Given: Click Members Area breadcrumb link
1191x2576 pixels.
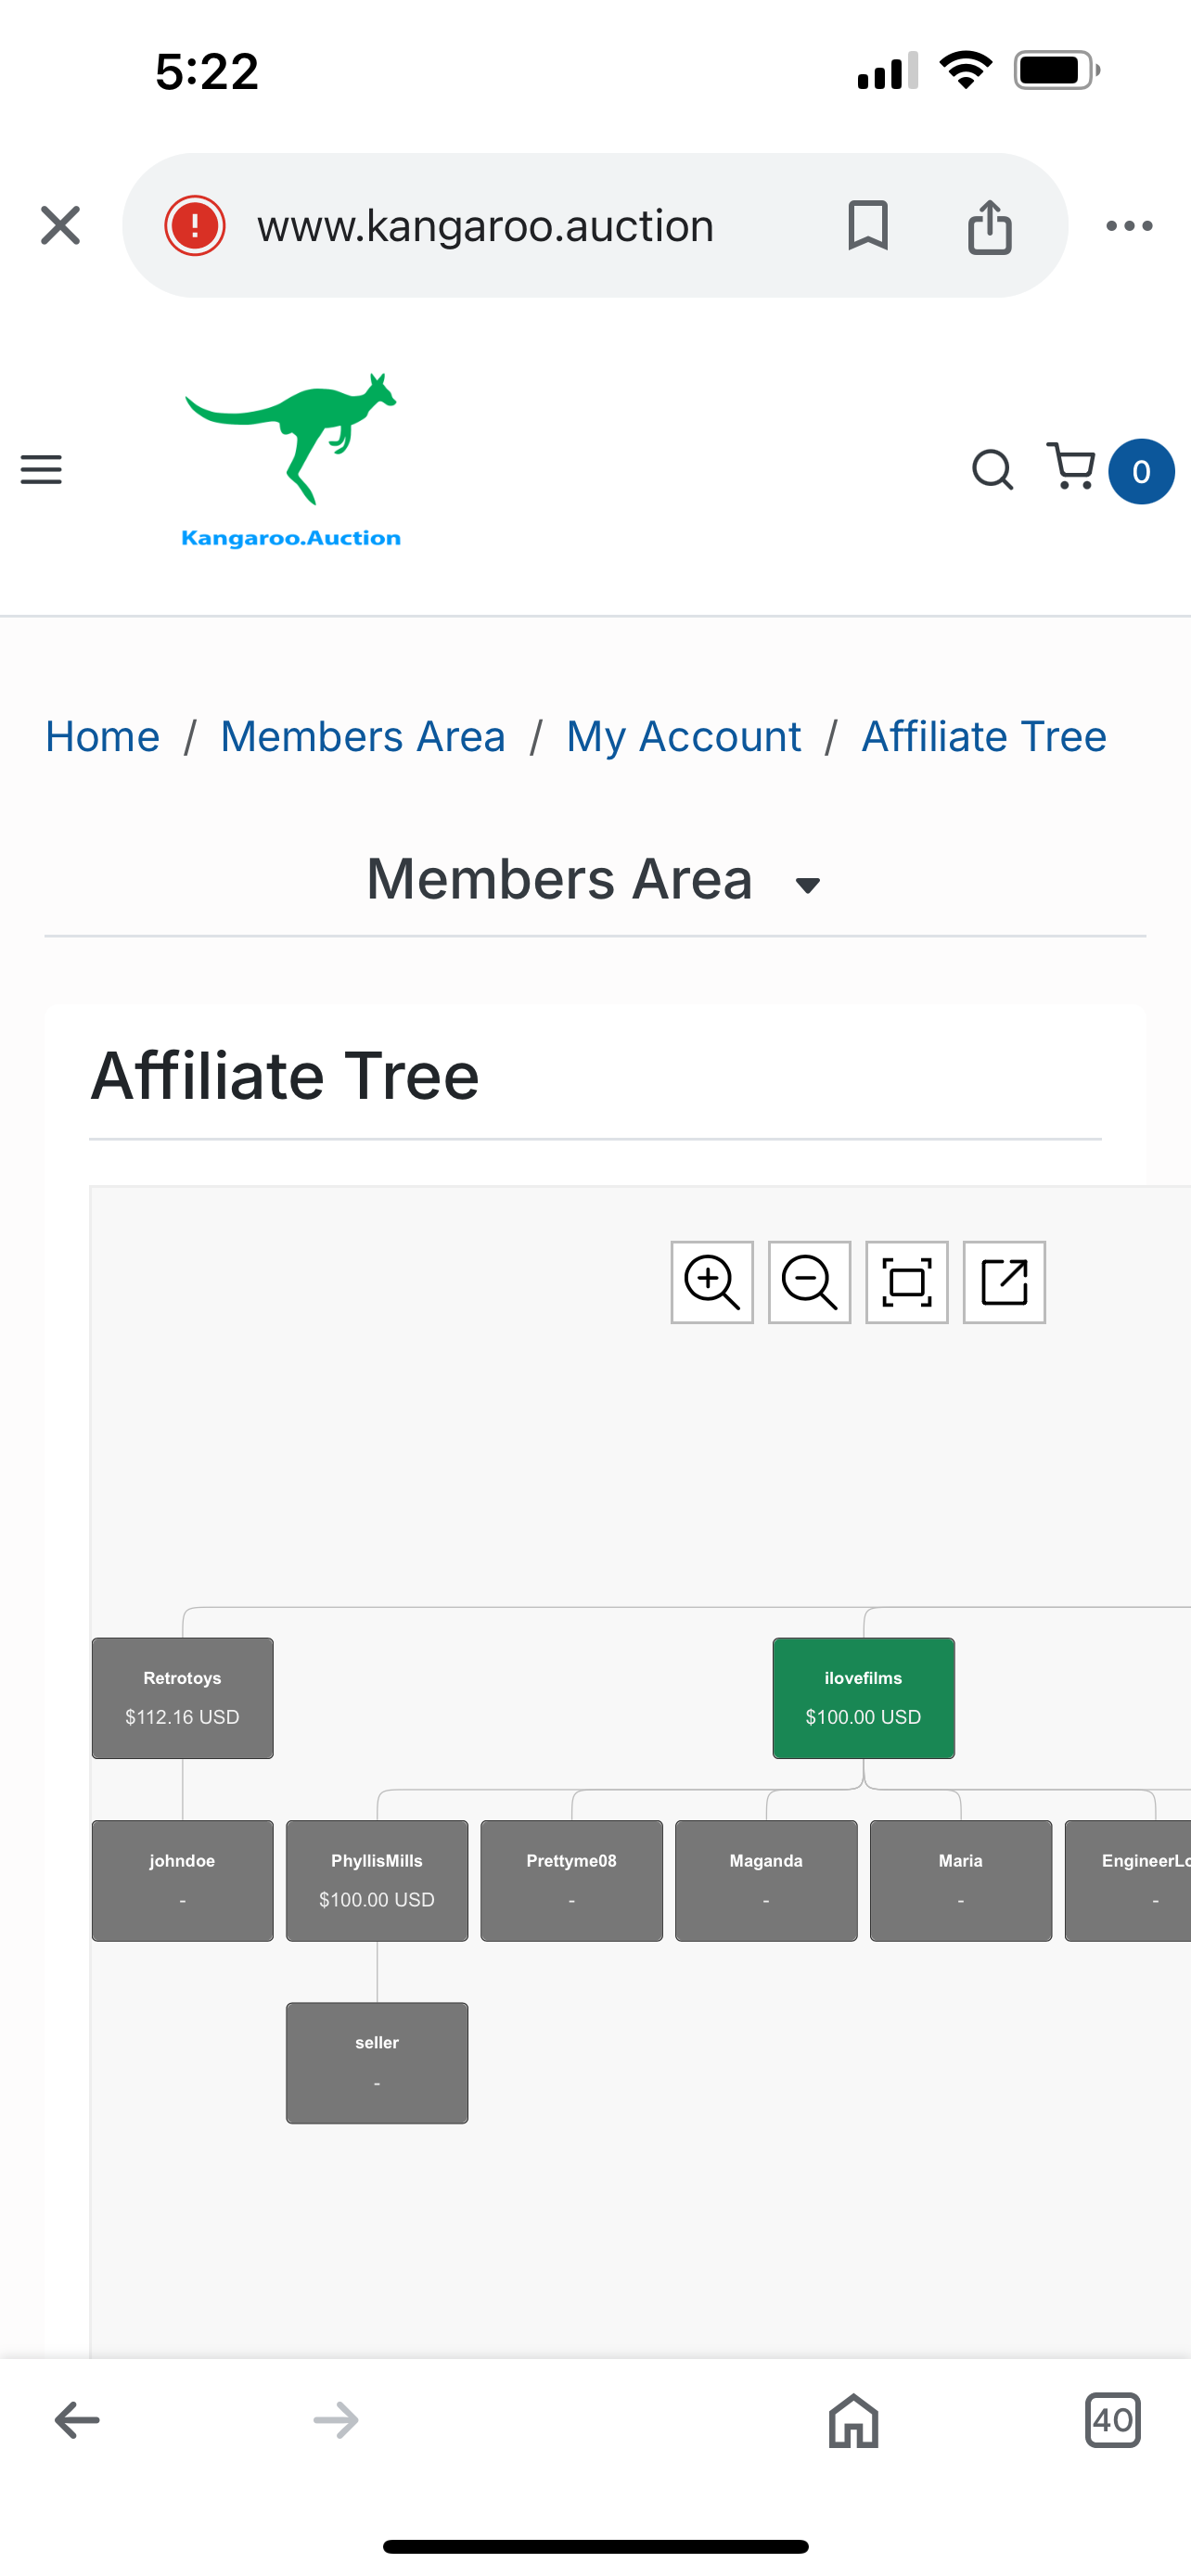Looking at the screenshot, I should 363,737.
